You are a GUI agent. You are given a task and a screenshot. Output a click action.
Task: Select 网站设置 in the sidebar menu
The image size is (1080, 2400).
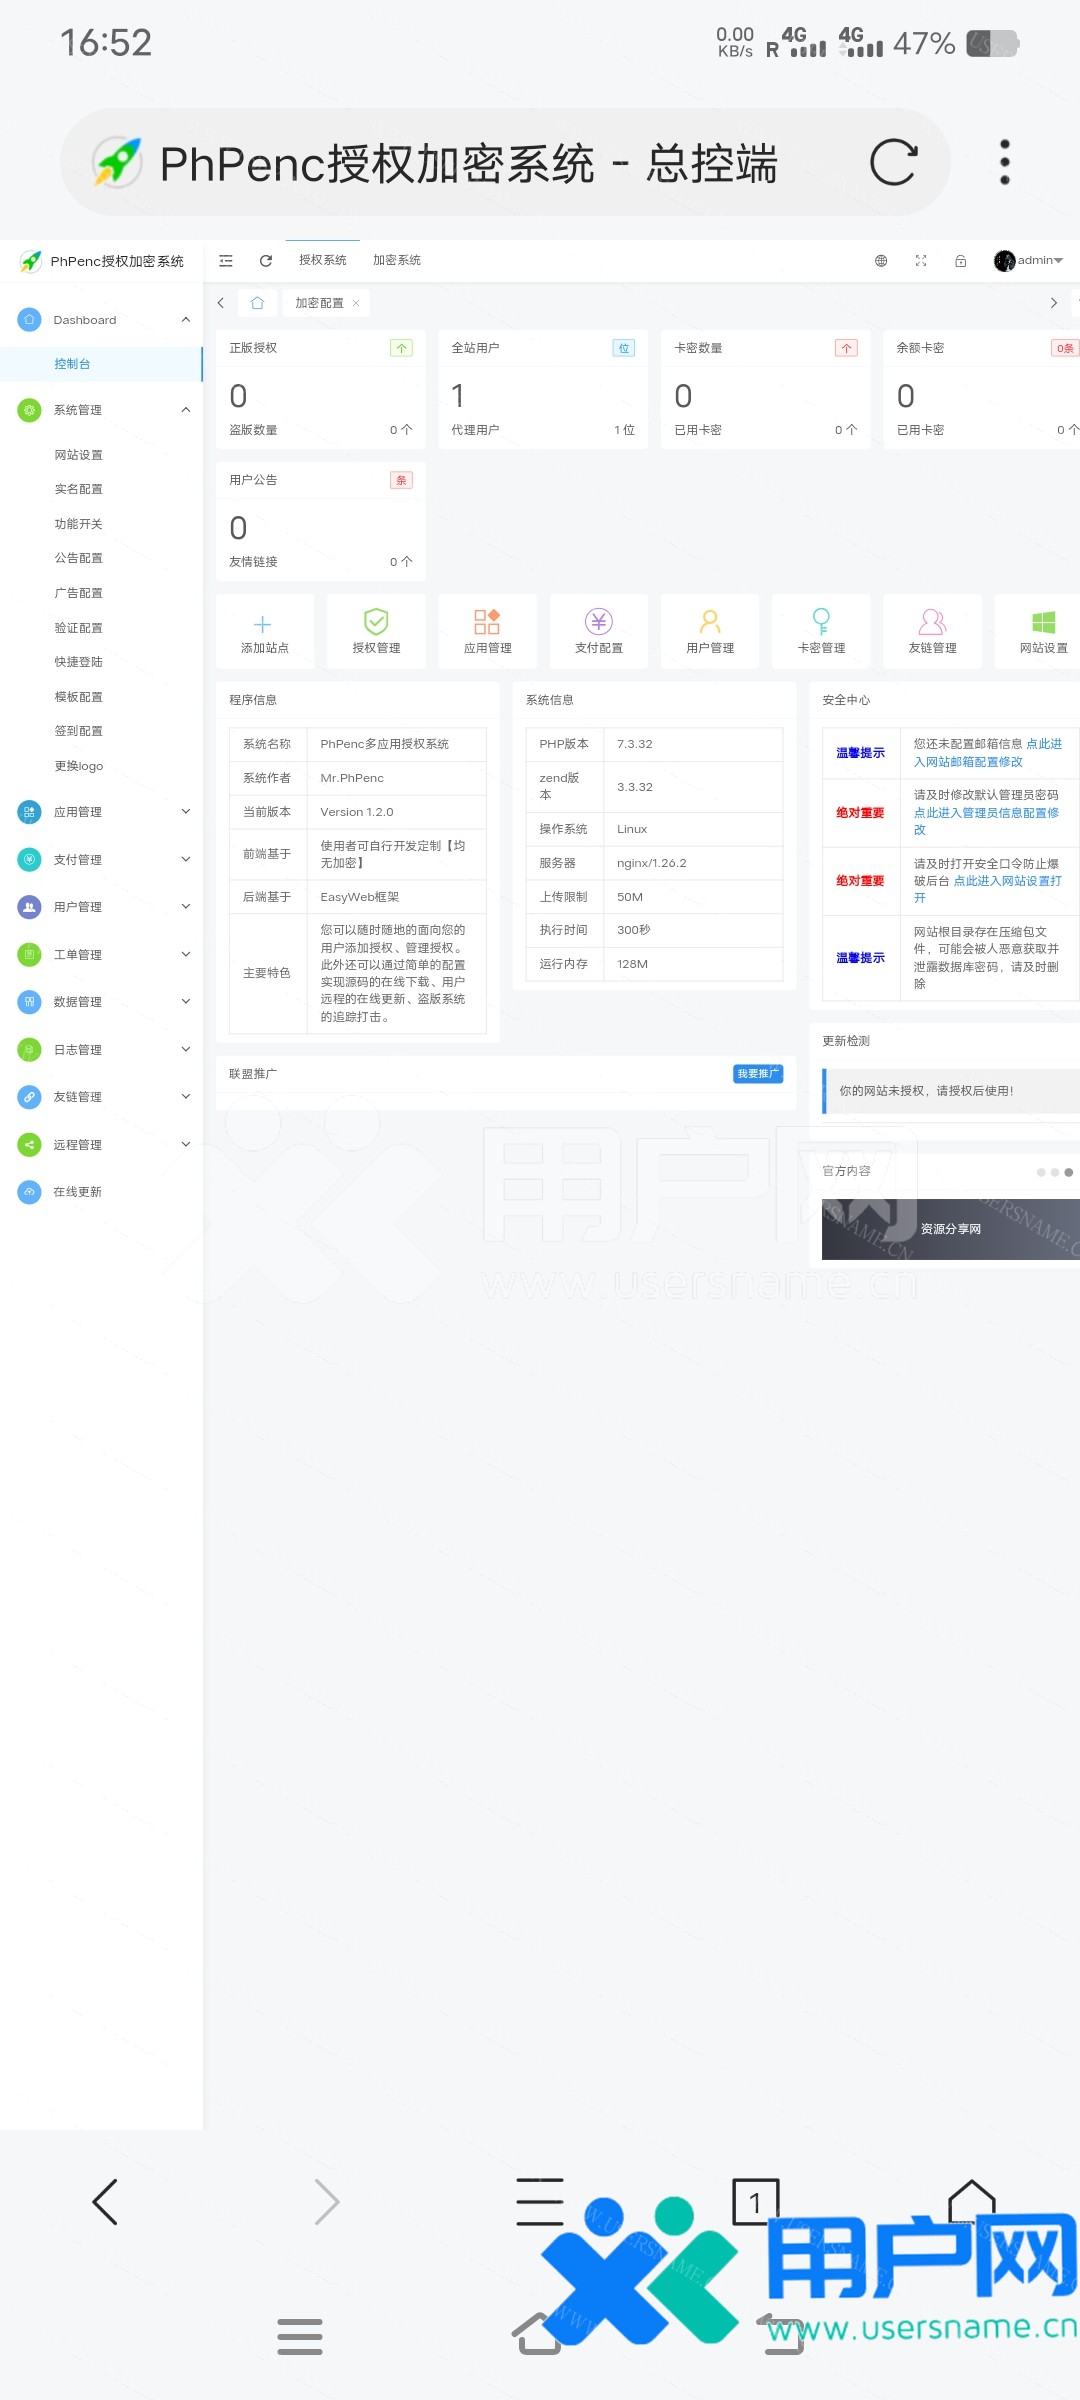[79, 455]
